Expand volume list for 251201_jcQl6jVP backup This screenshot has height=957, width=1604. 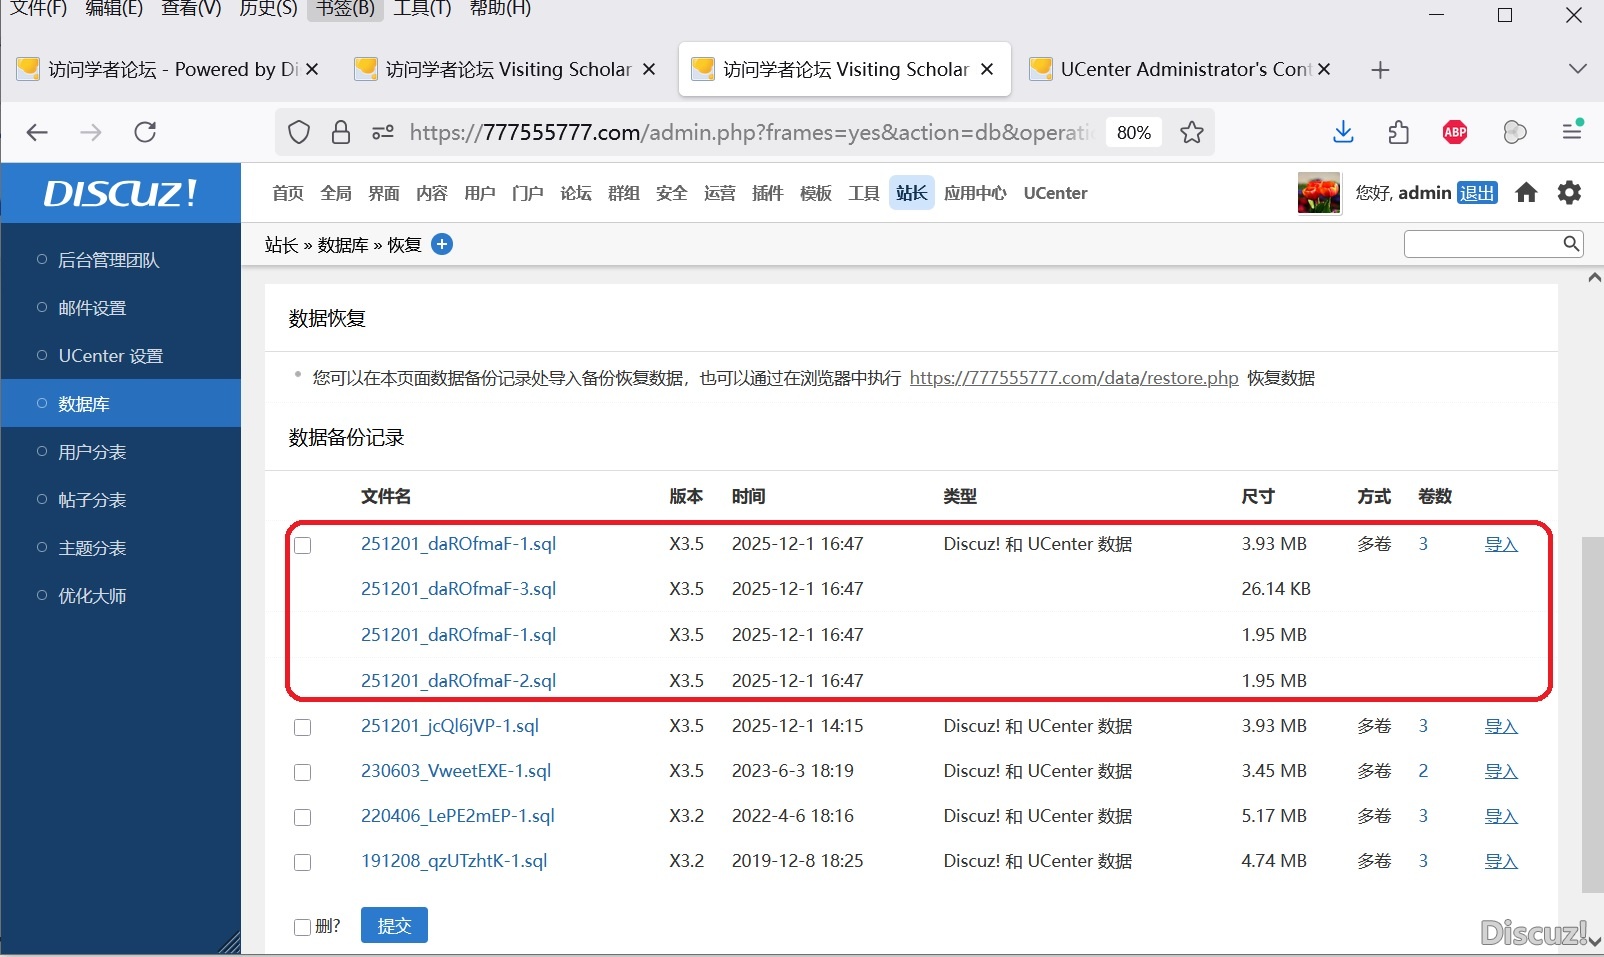pos(1423,726)
